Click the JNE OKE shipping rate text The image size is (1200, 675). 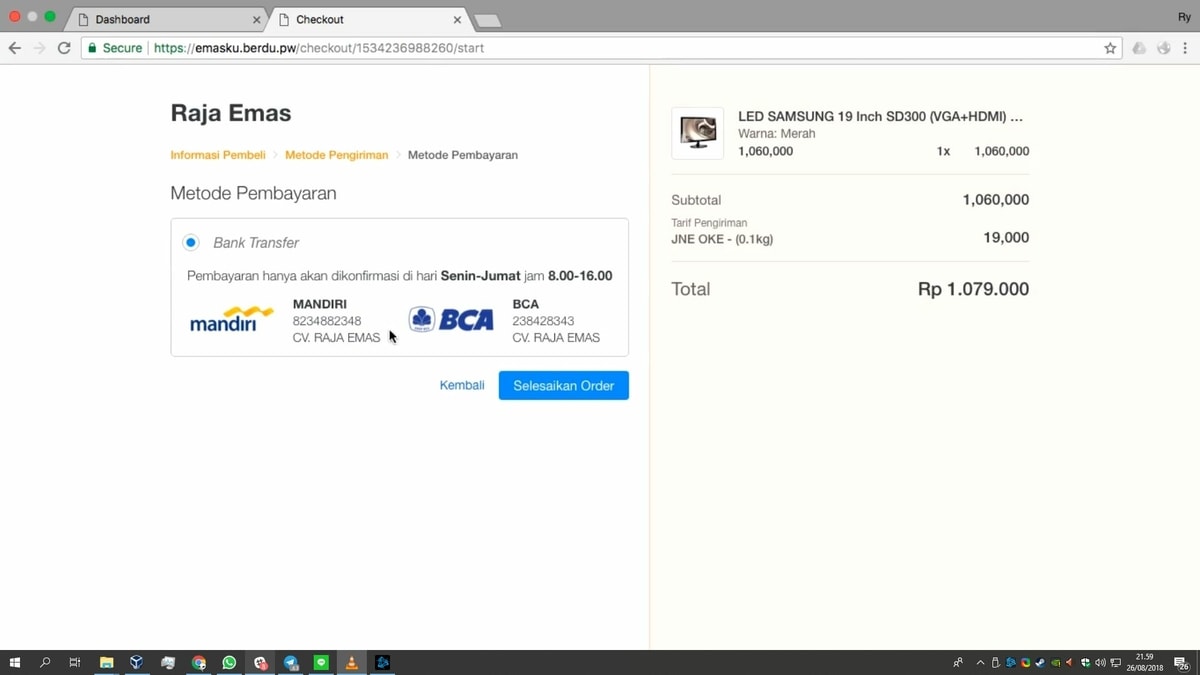(x=722, y=239)
